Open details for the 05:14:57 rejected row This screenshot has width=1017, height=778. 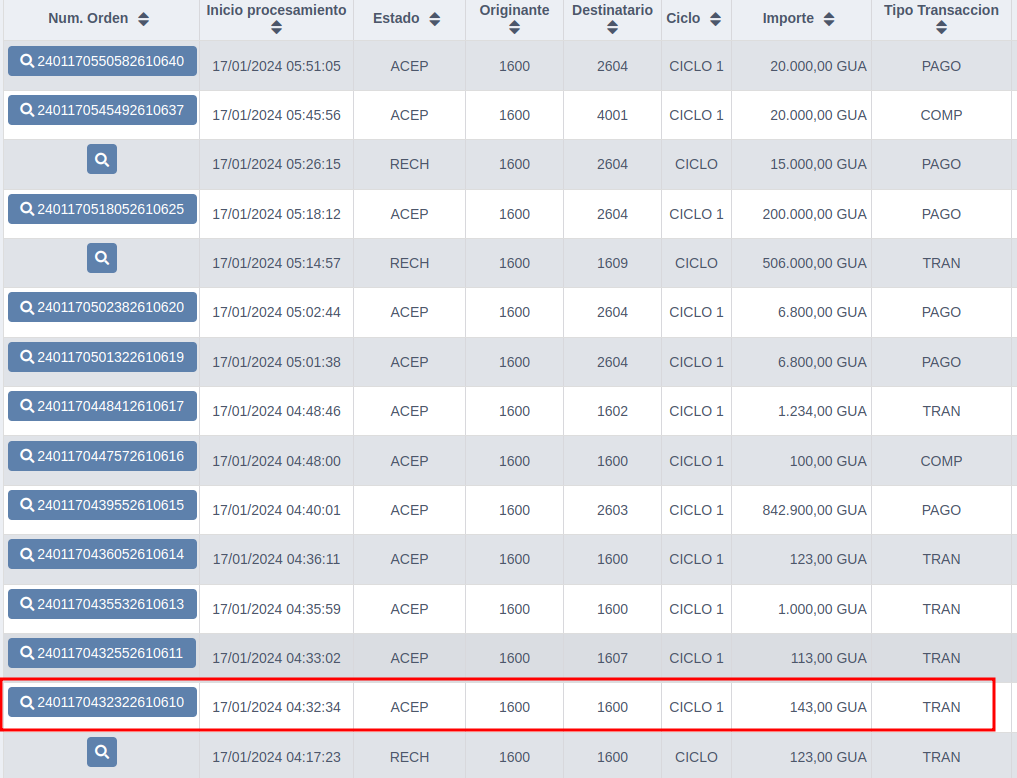pos(102,258)
